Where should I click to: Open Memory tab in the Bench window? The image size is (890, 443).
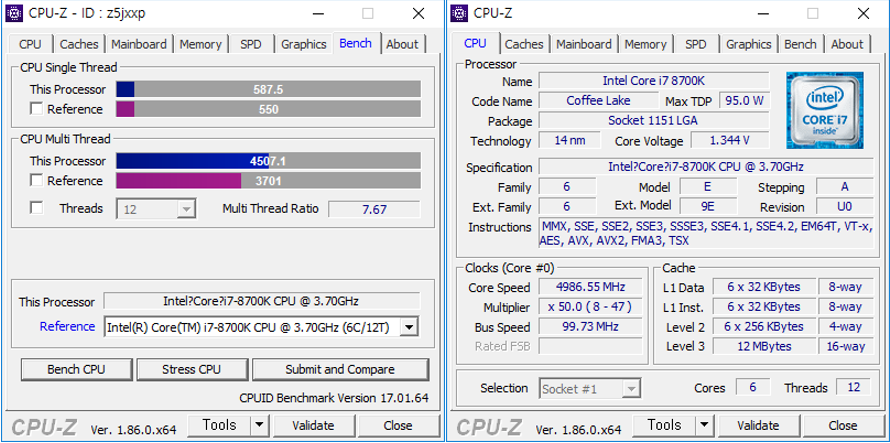pyautogui.click(x=200, y=44)
